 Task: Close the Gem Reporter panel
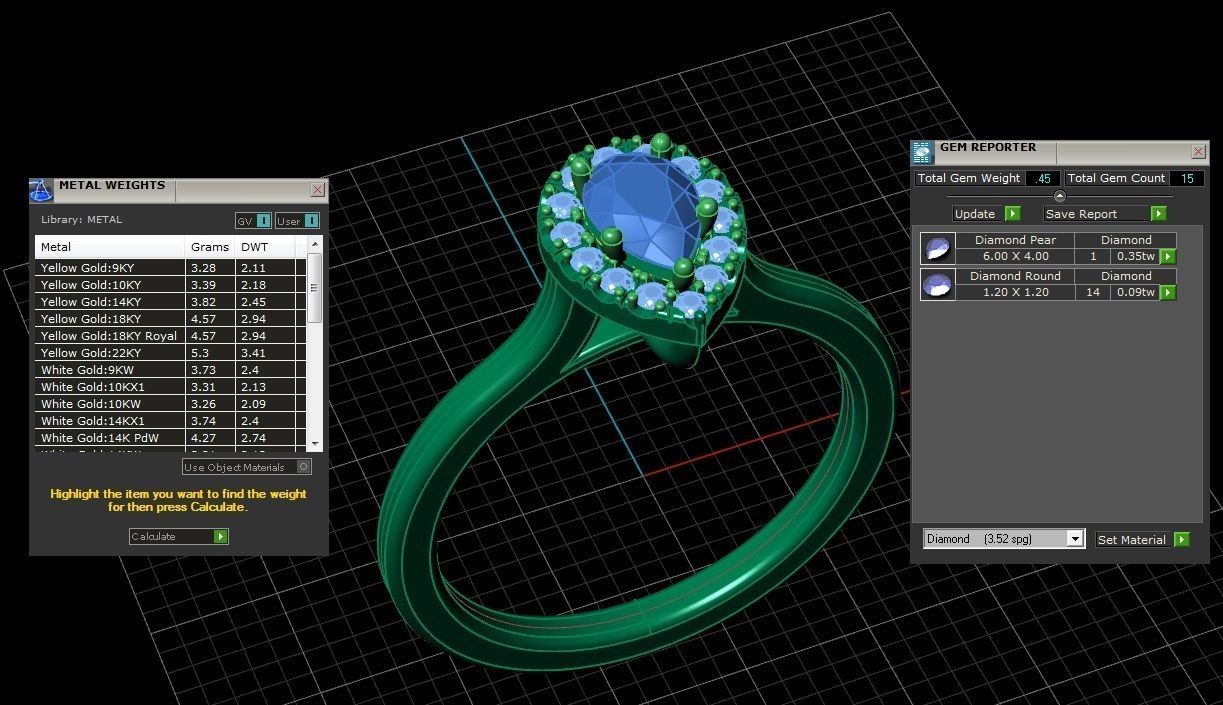[1199, 152]
